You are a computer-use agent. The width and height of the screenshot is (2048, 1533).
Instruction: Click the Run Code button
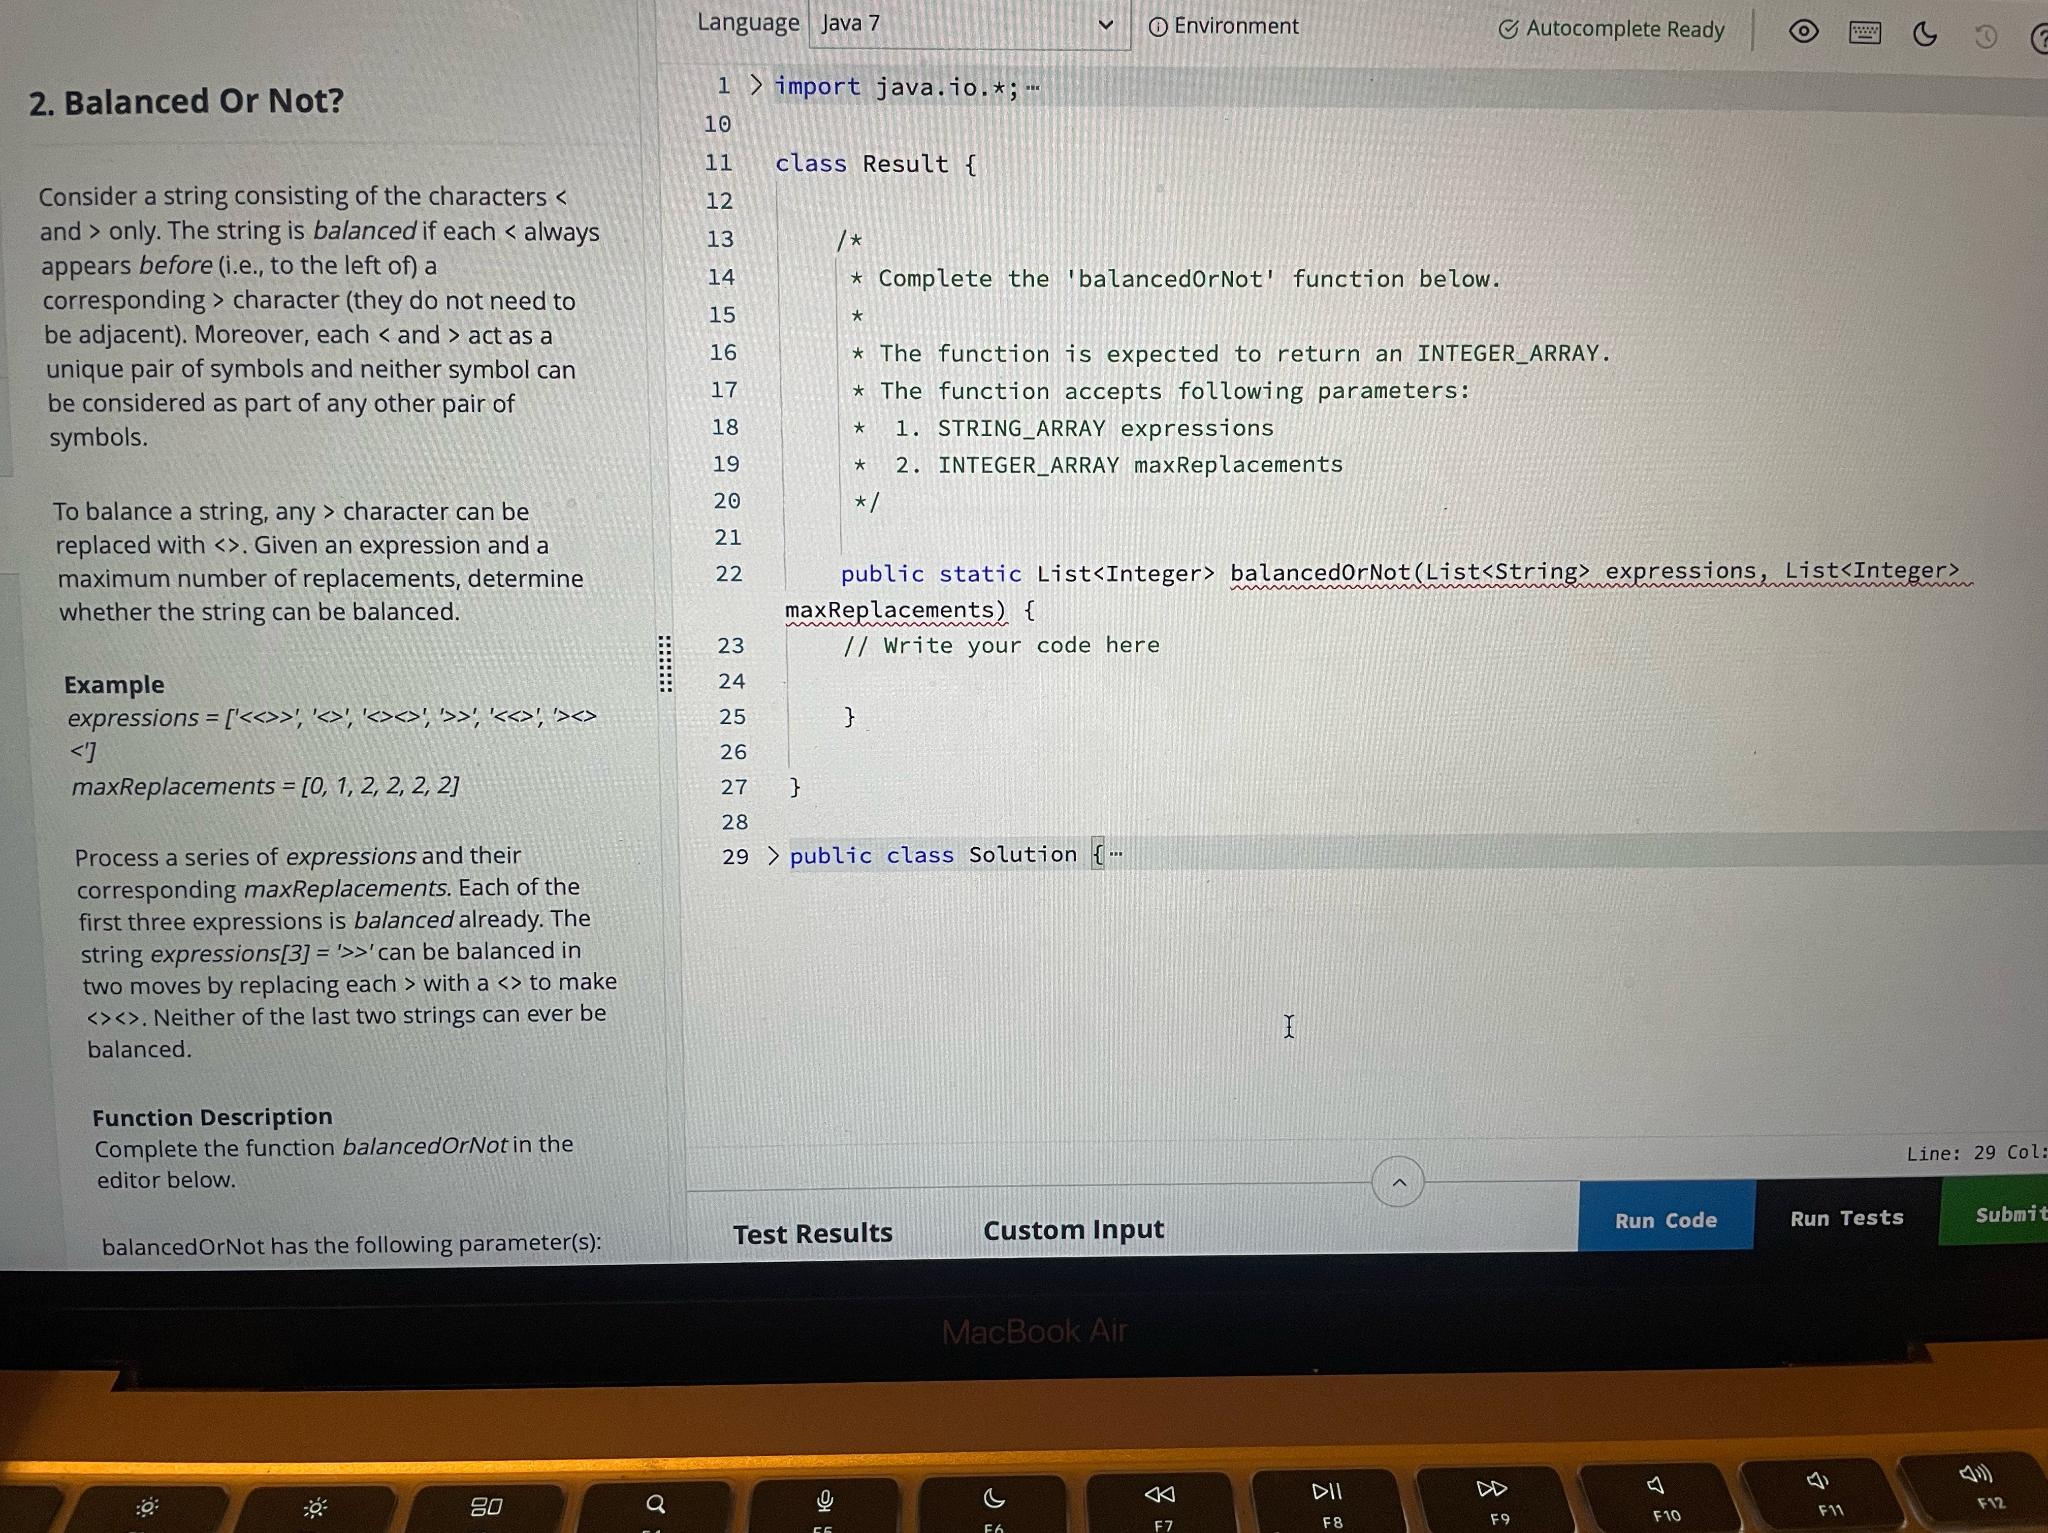(1666, 1219)
